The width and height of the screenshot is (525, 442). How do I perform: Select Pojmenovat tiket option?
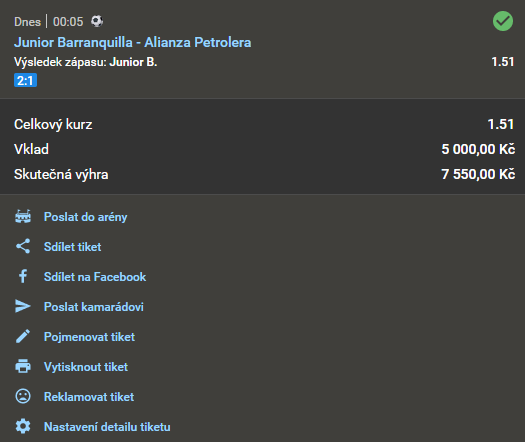89,337
